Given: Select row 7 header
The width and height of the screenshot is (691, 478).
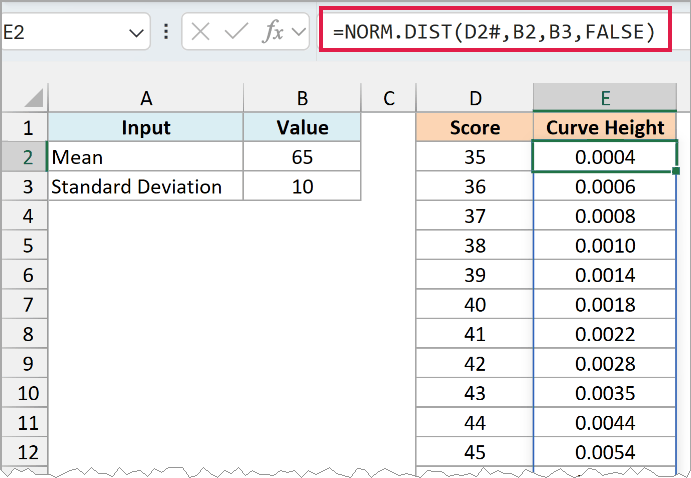Looking at the screenshot, I should click(x=24, y=304).
